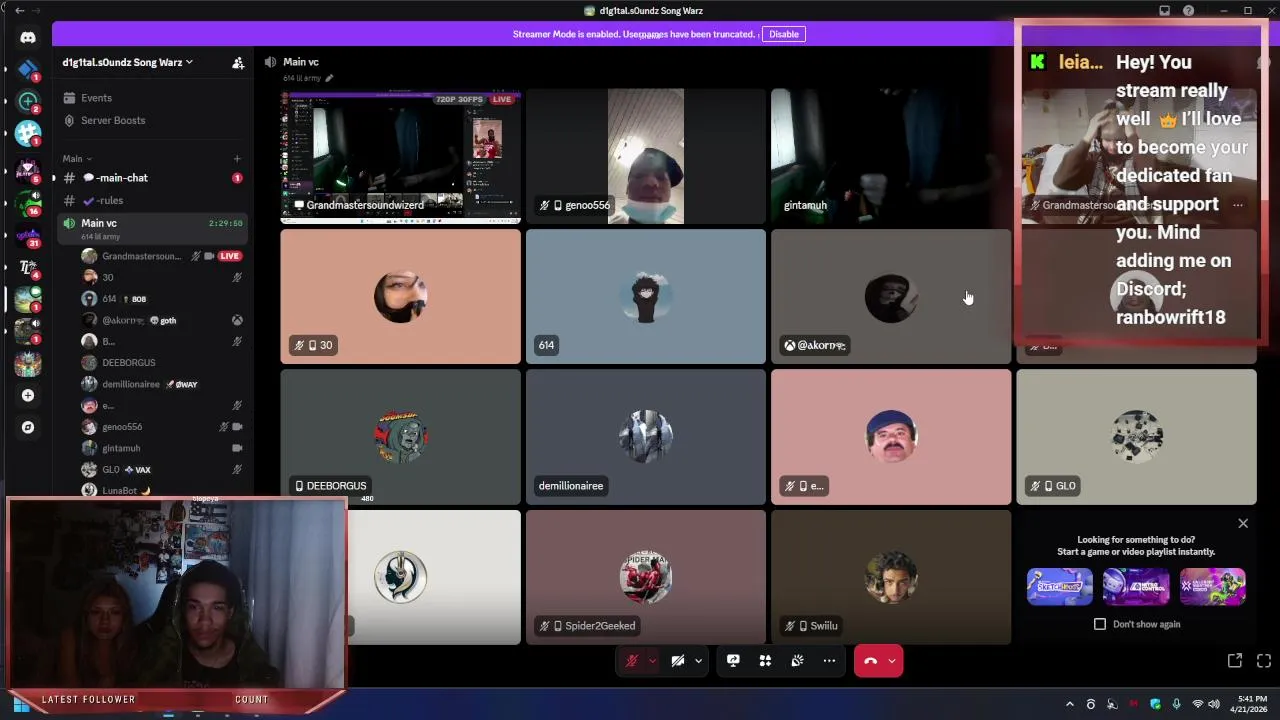Image resolution: width=1280 pixels, height=720 pixels.
Task: Select the GLO call tile
Action: click(1136, 437)
